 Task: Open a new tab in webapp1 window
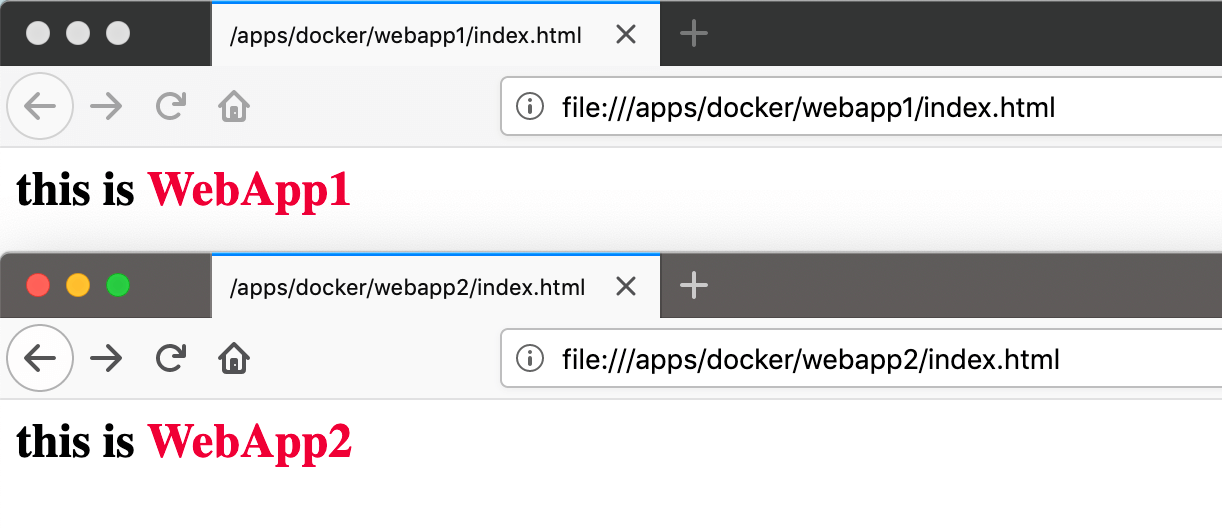694,34
